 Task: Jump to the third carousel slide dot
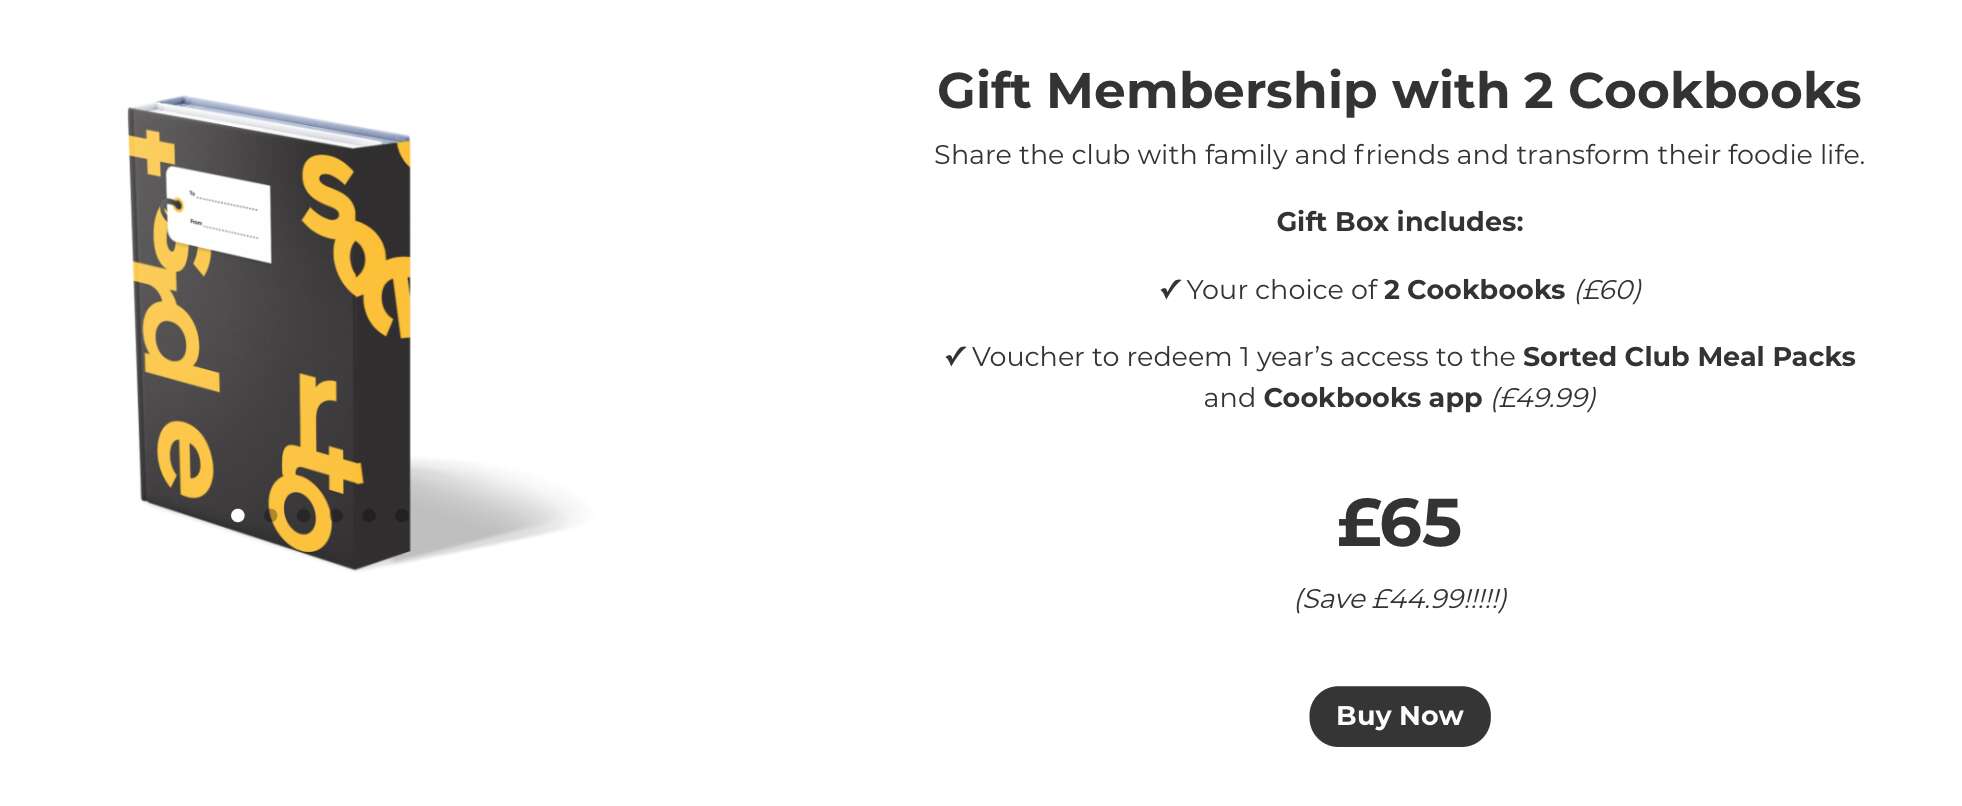coord(303,515)
